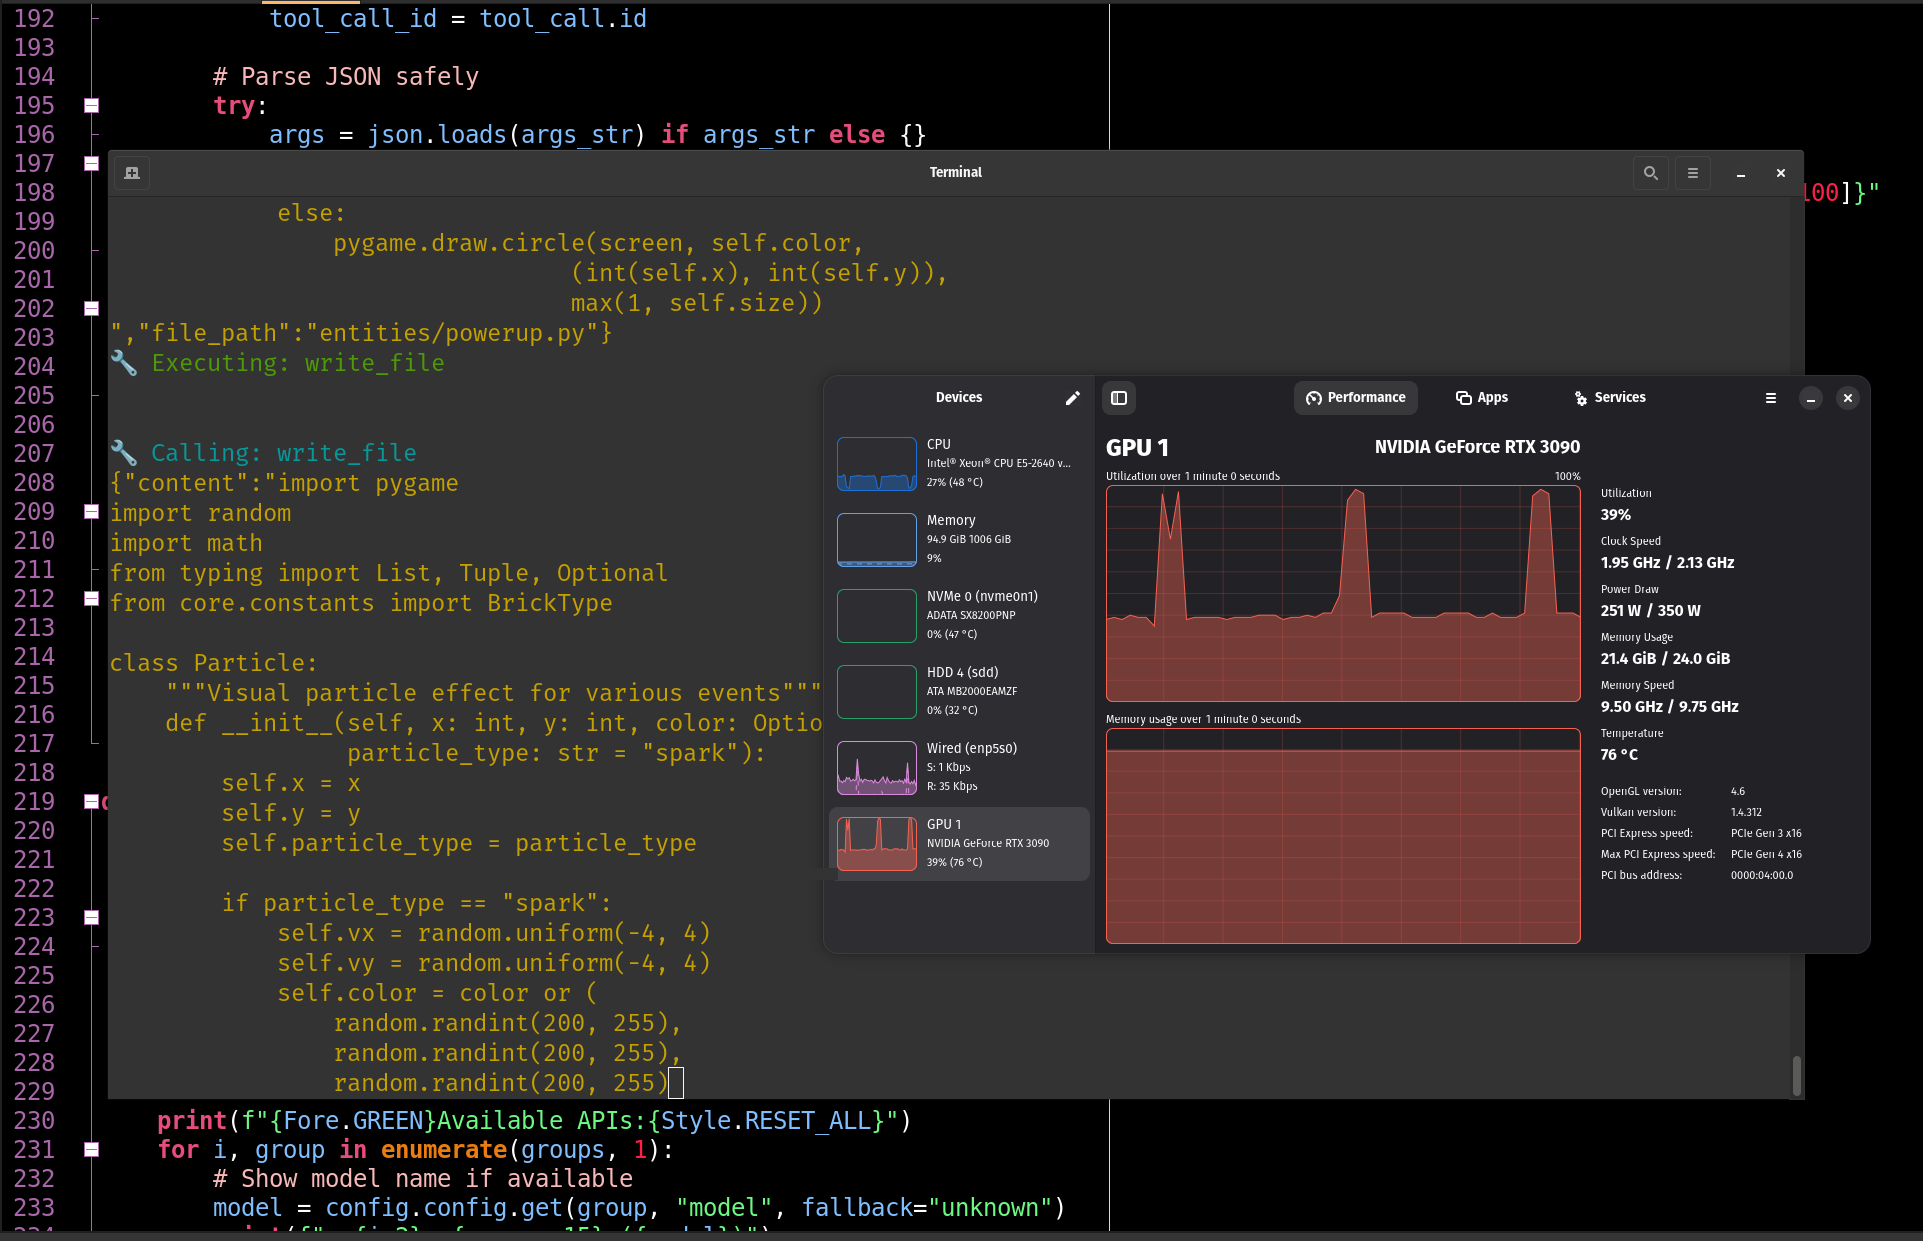This screenshot has height=1241, width=1923.
Task: Select the Memory device entry
Action: pos(958,539)
